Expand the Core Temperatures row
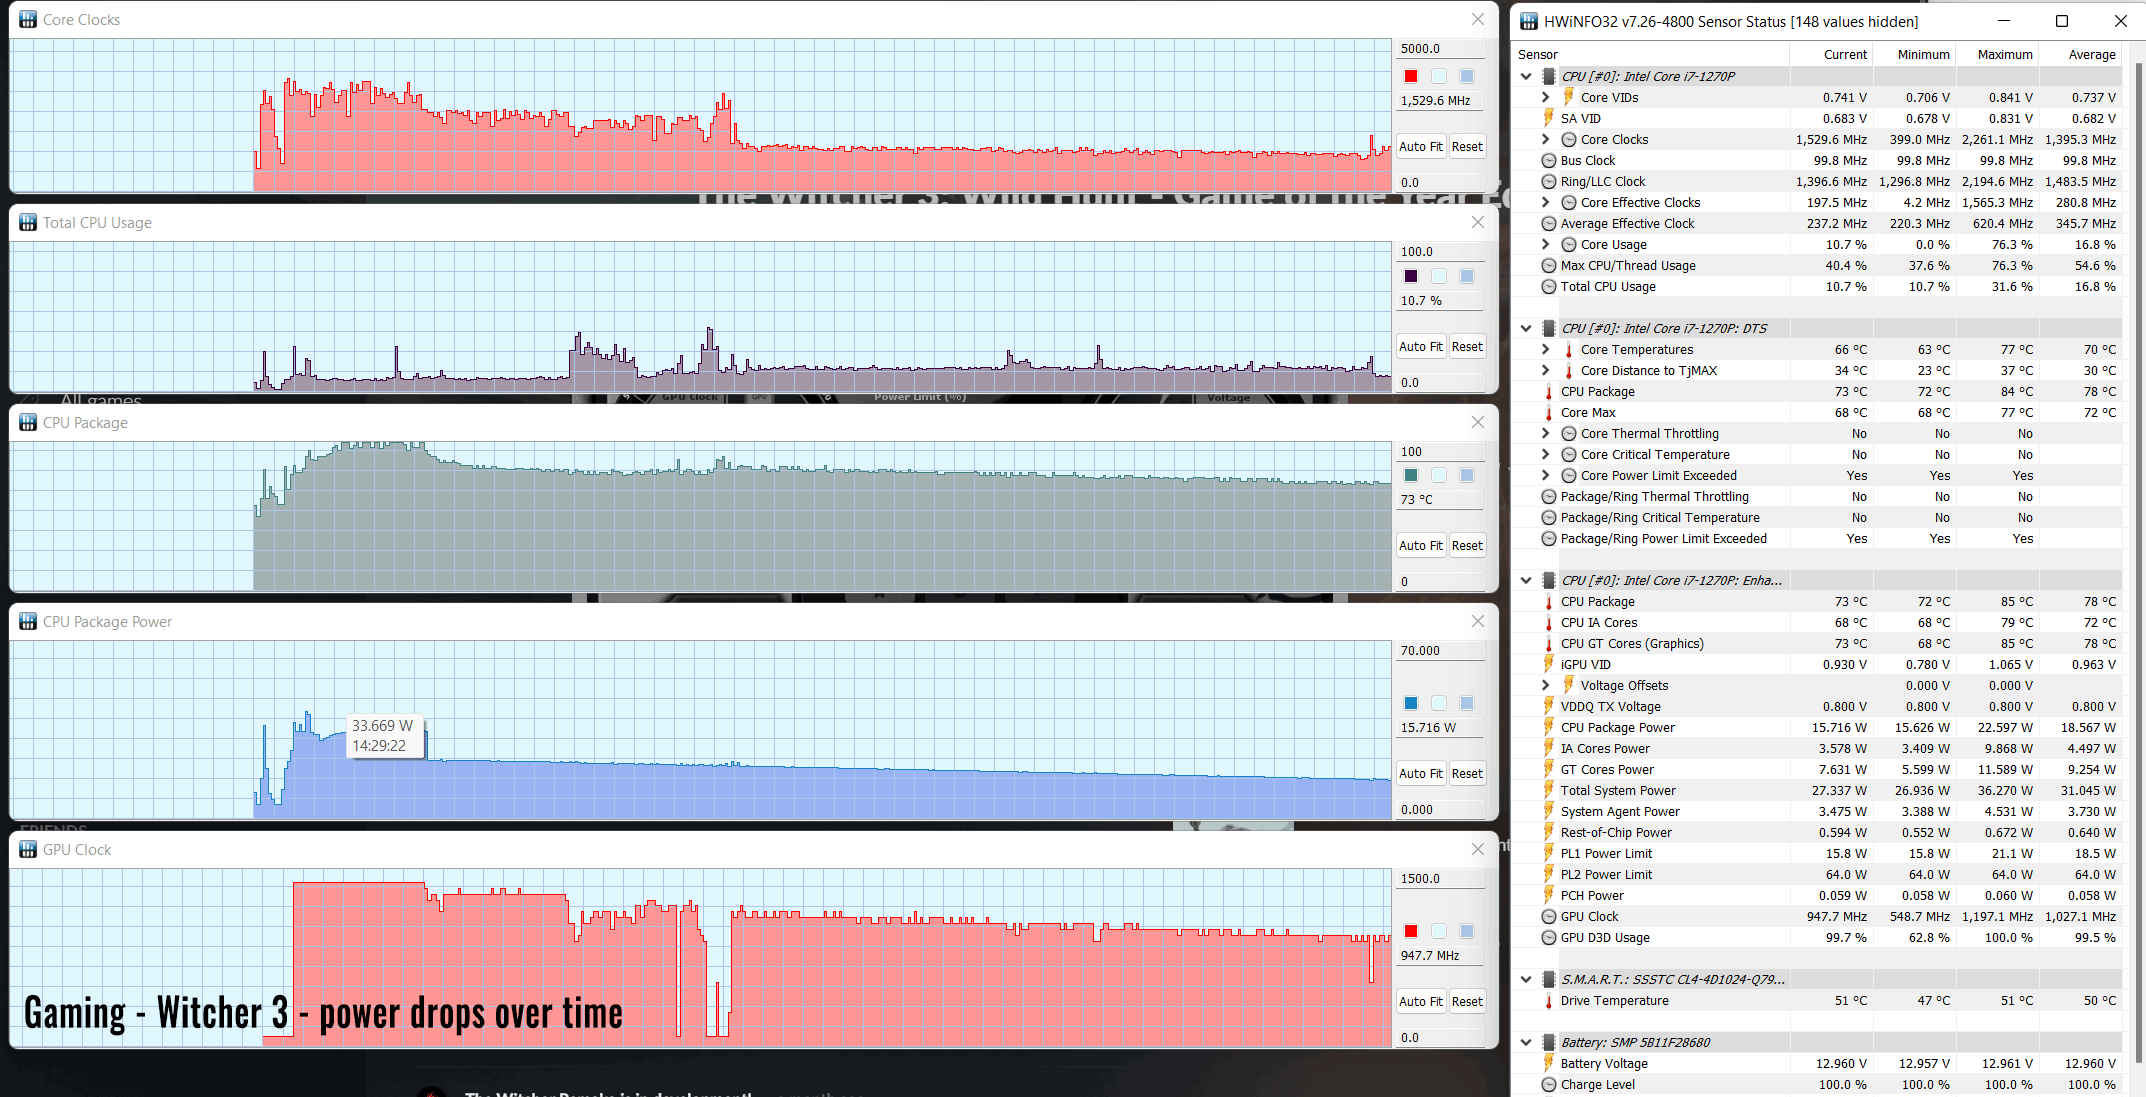This screenshot has width=2146, height=1097. click(1545, 349)
